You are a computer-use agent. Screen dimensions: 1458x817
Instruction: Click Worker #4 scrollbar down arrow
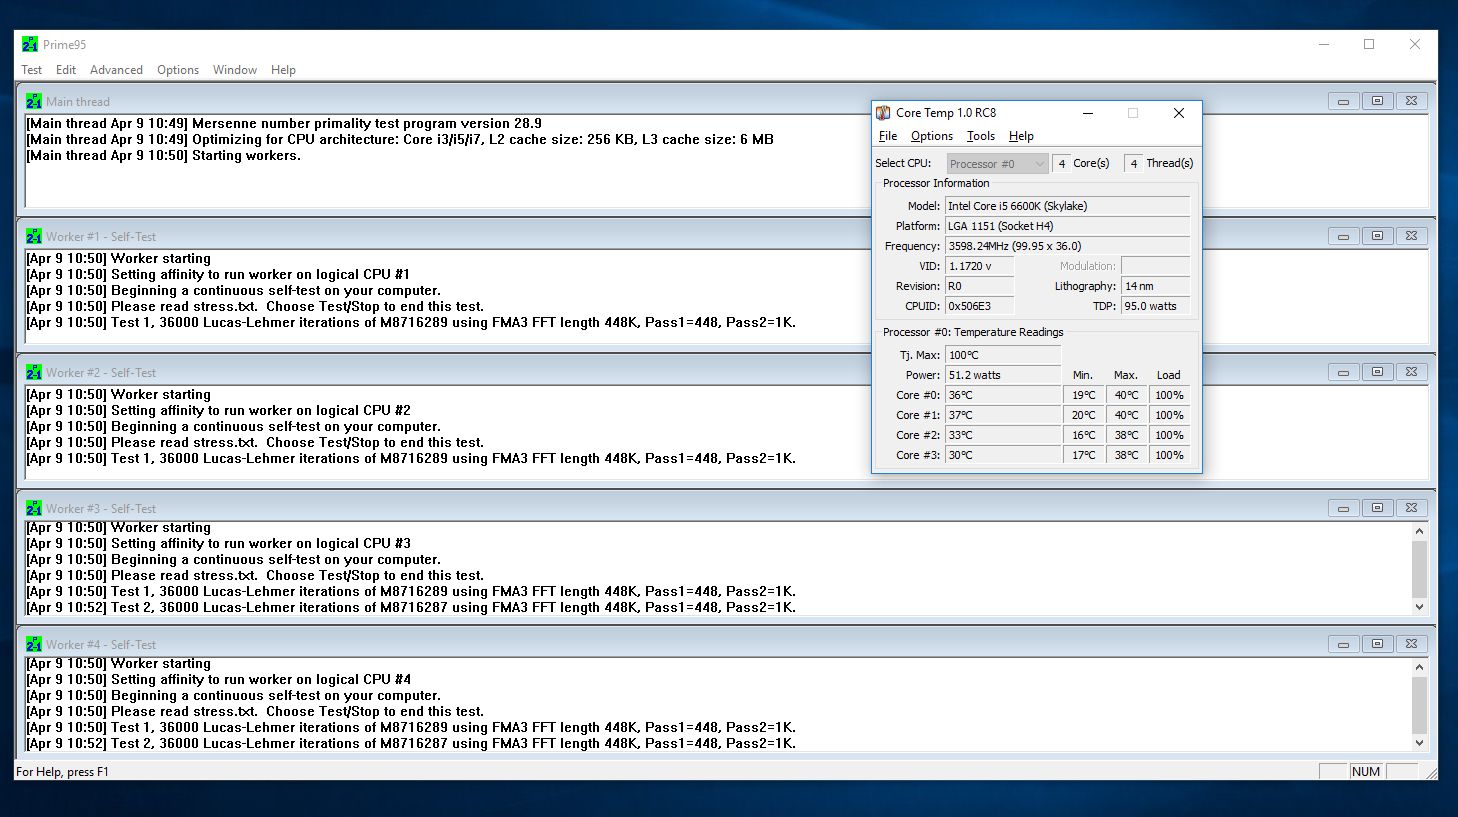pos(1419,743)
